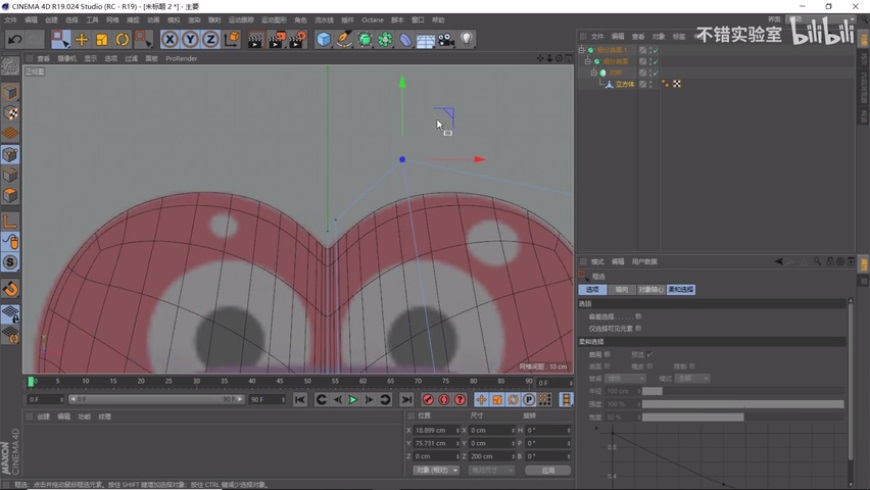Toggle the first object's green enable checkmark
This screenshot has width=870, height=490.
pos(655,50)
